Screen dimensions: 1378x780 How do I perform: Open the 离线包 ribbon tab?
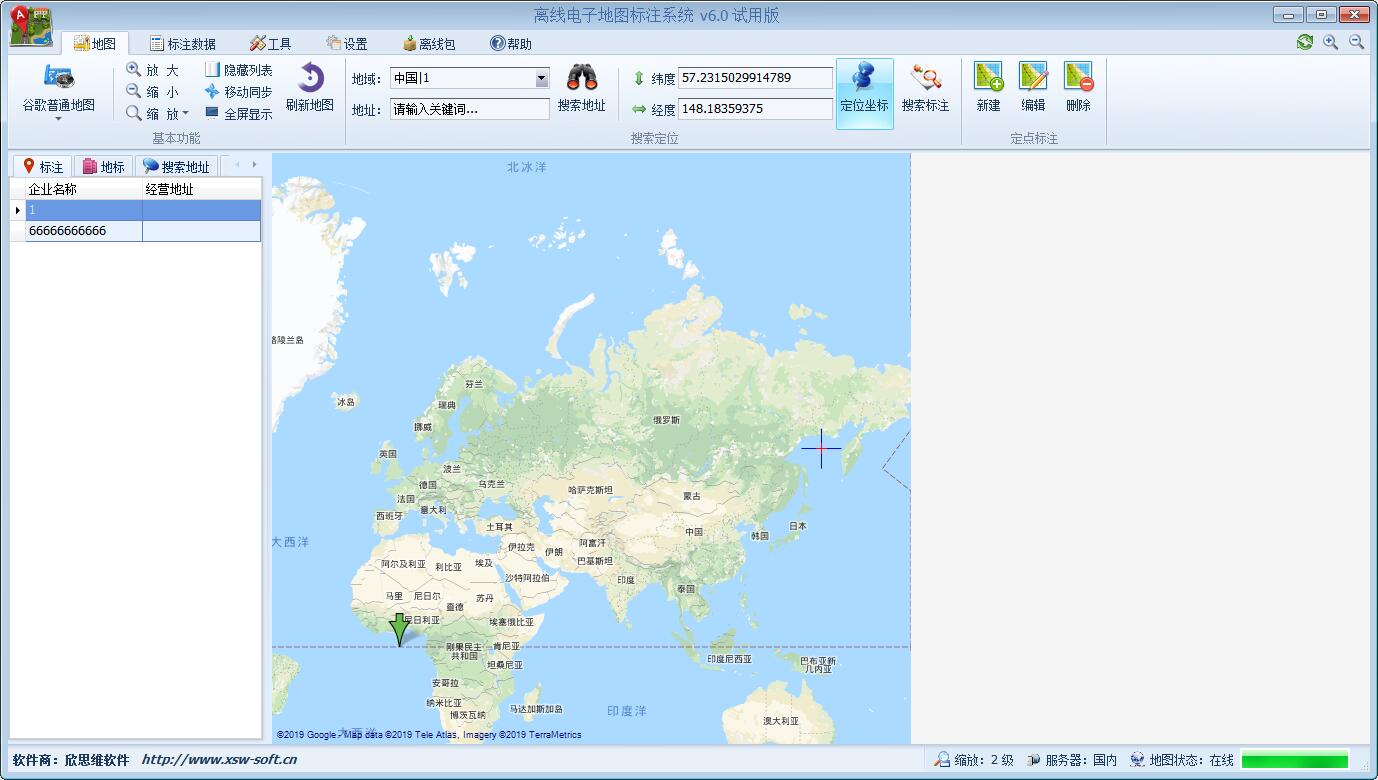click(429, 44)
